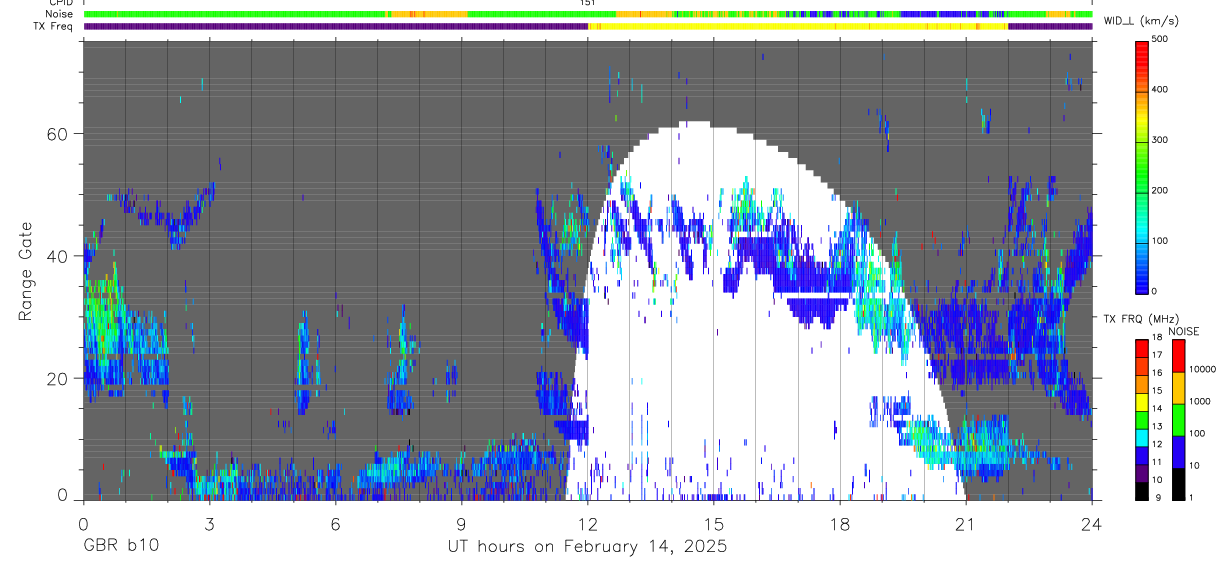
Task: Click the y-axis tick label '40'
Action: point(56,256)
